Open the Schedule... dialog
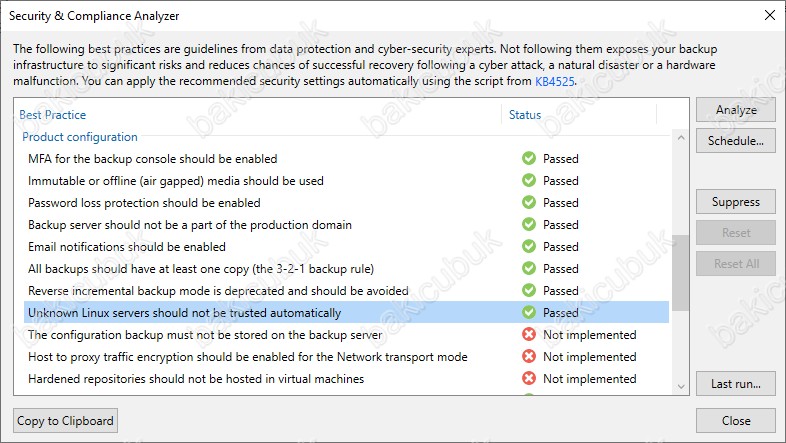The height and width of the screenshot is (443, 786). [x=736, y=141]
